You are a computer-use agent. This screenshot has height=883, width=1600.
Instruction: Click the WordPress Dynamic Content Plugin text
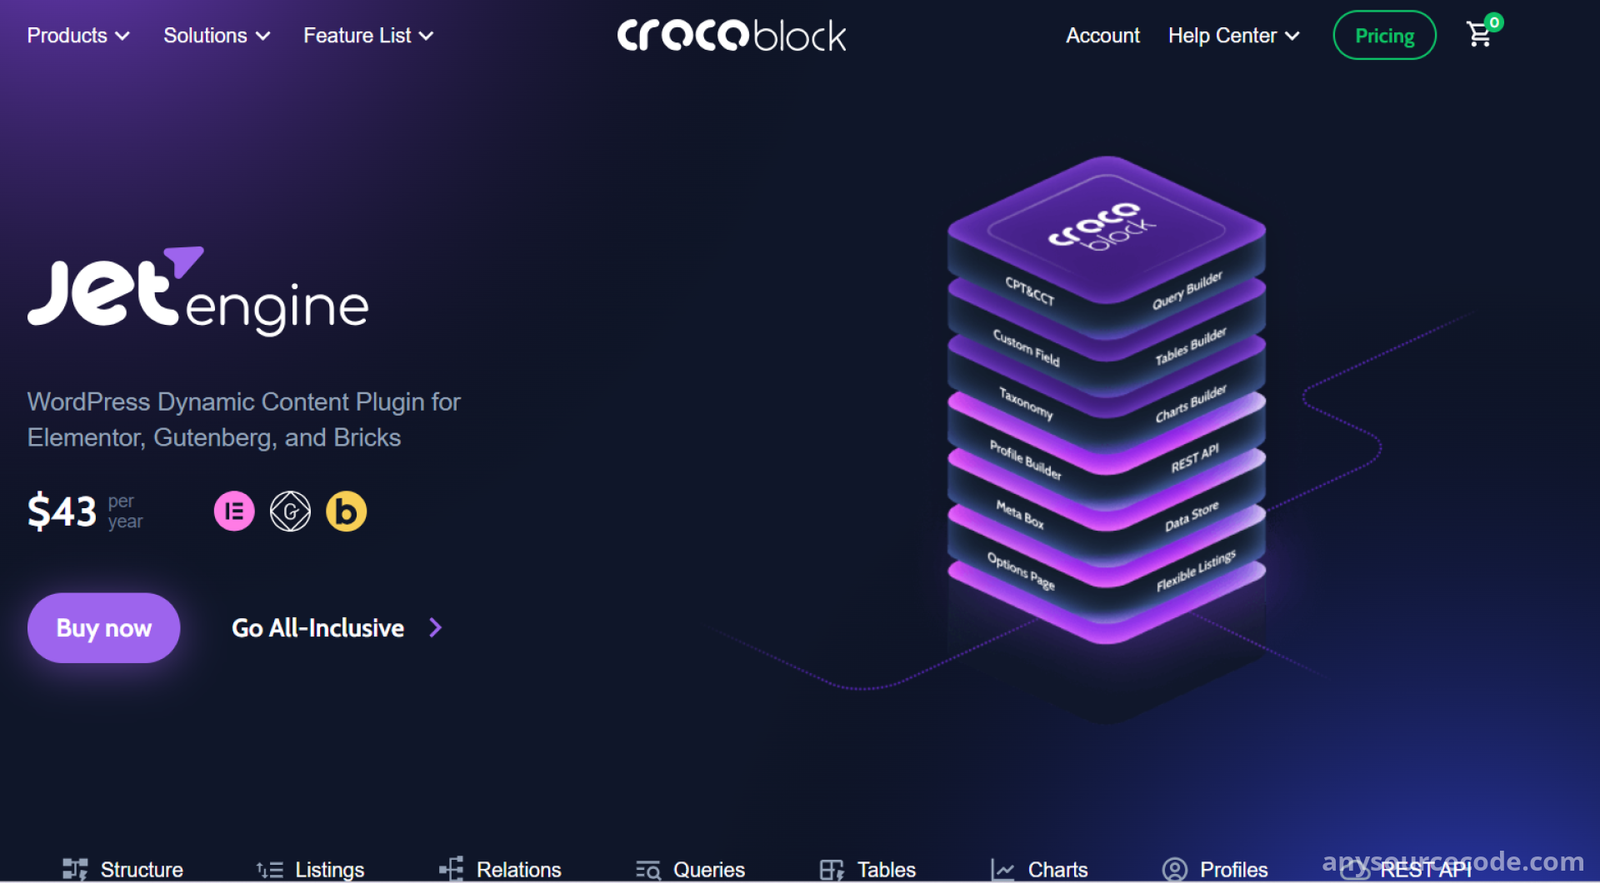[244, 419]
